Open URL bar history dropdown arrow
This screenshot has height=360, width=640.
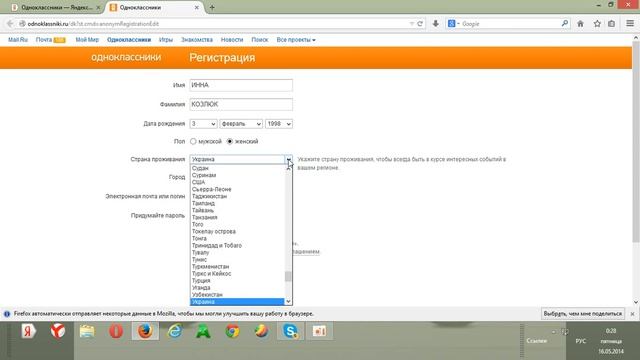tap(411, 24)
